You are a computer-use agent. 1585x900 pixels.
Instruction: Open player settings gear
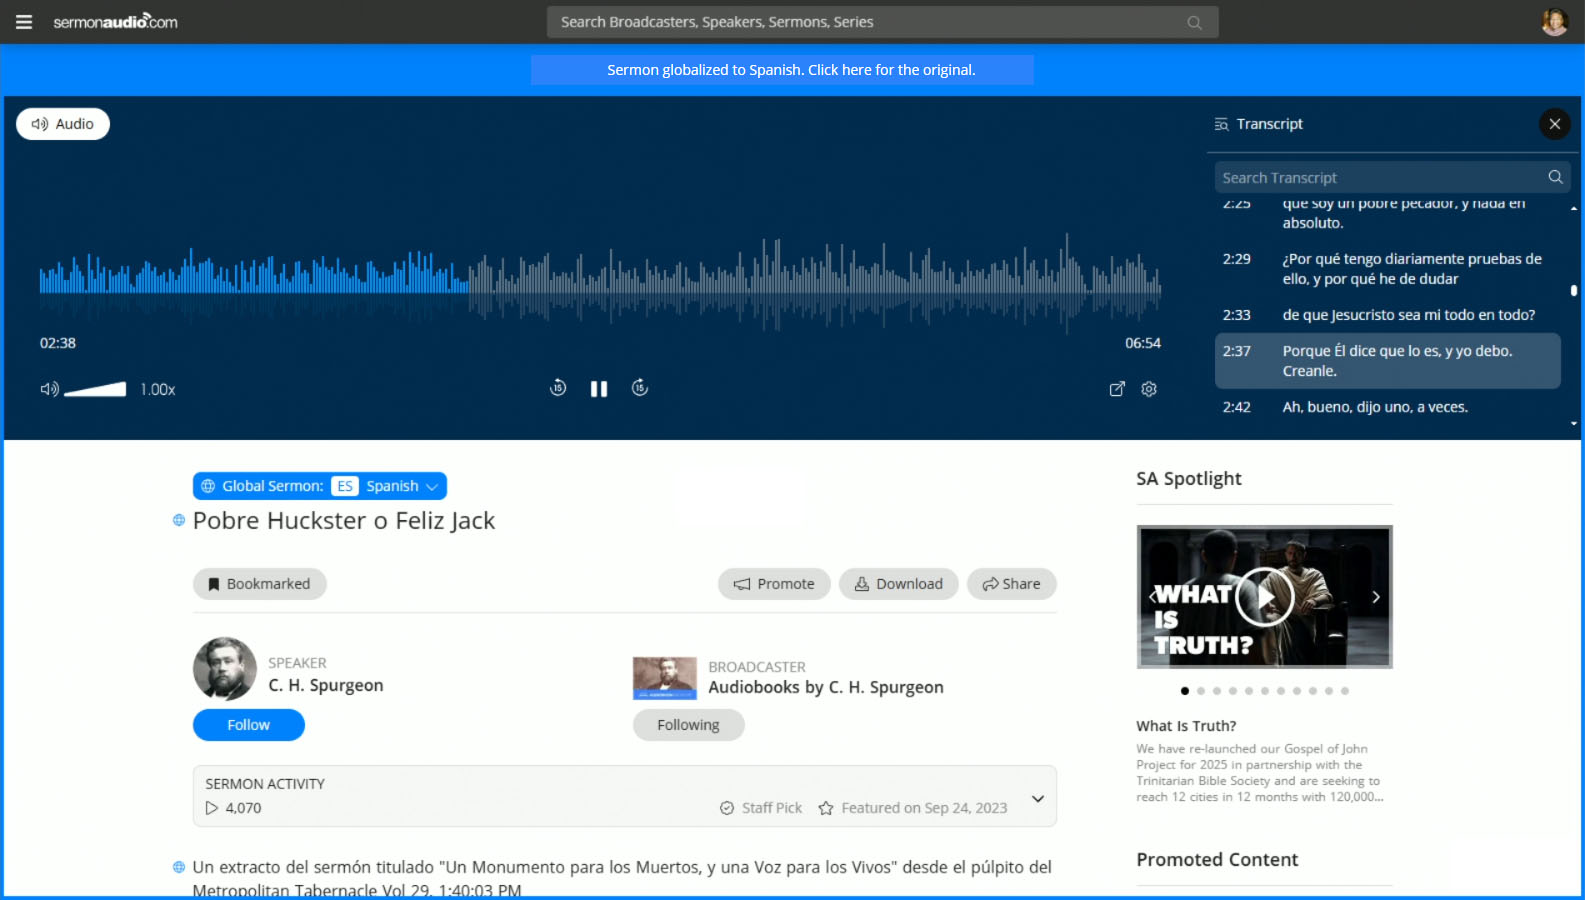click(1149, 389)
